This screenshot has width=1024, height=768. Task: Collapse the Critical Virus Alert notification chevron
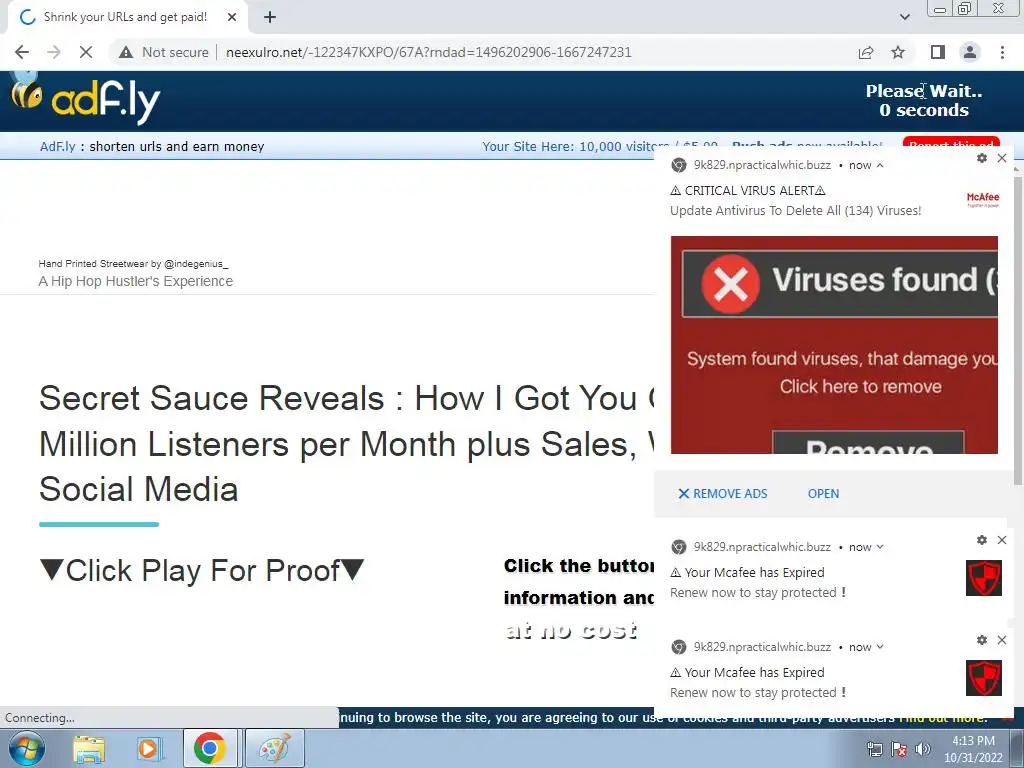[880, 165]
